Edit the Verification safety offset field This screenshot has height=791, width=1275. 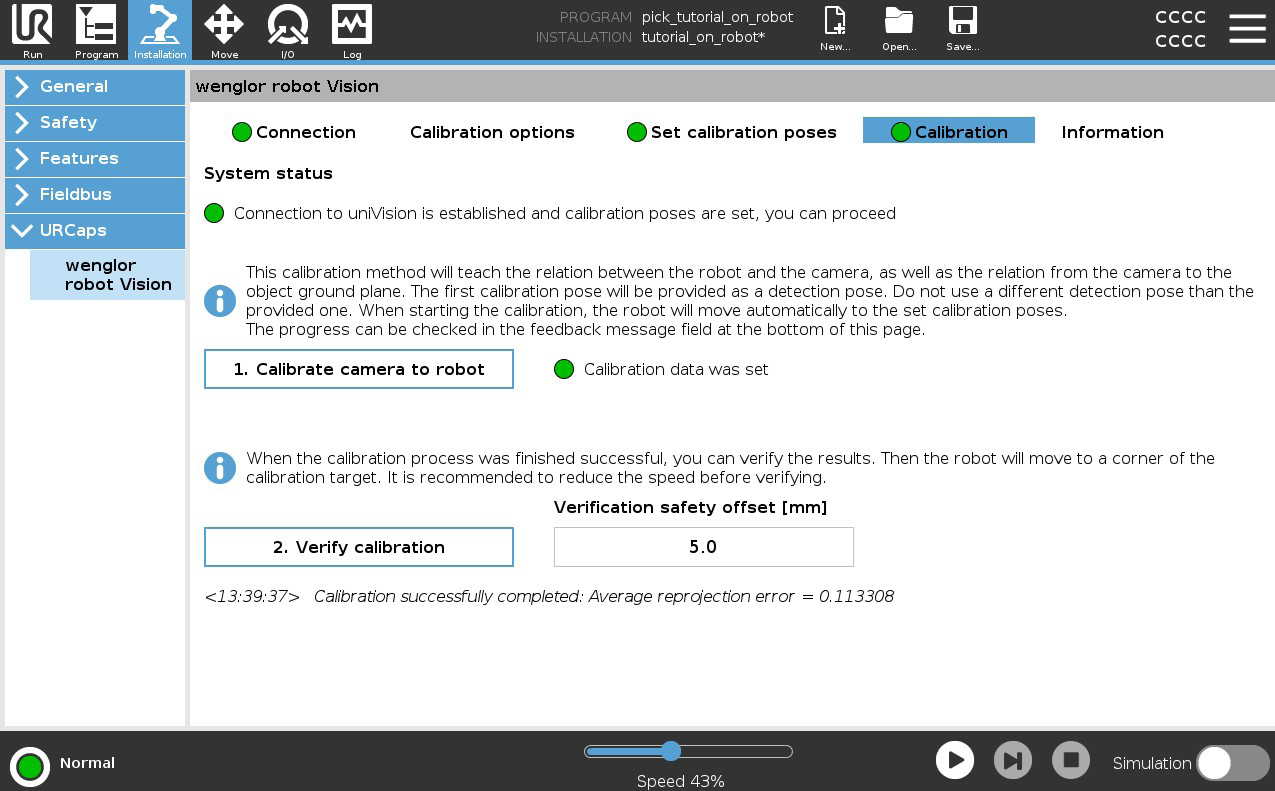coord(704,547)
